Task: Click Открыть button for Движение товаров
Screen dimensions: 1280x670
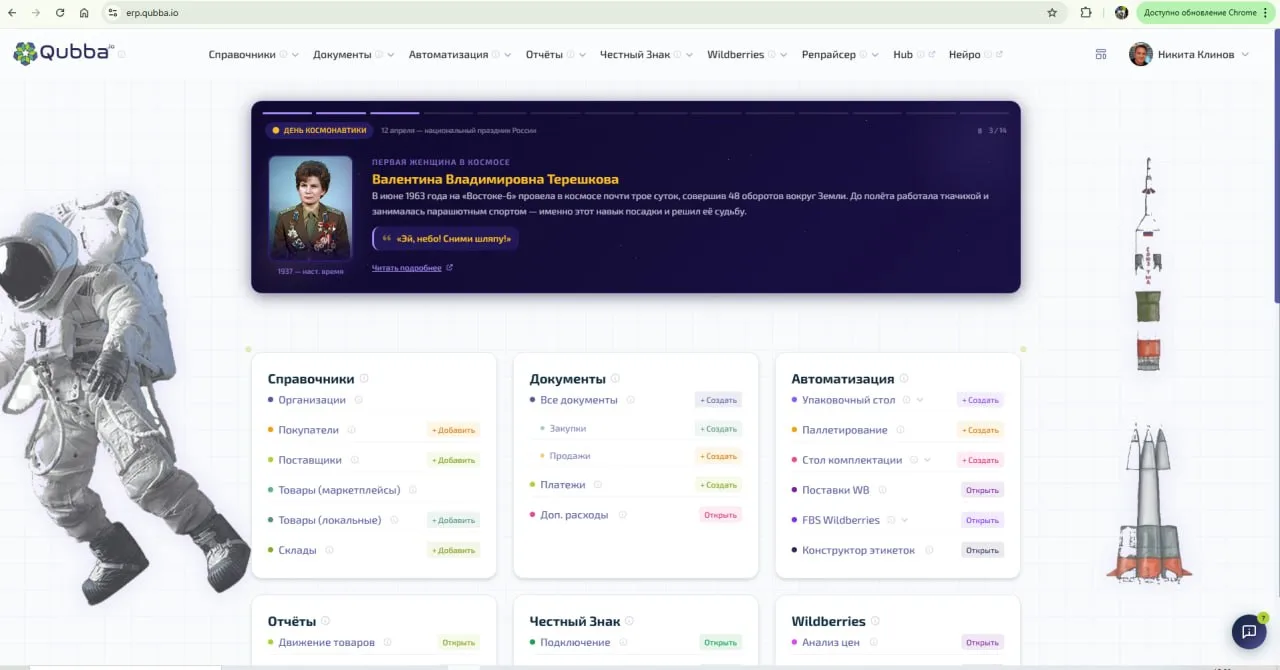Action: click(x=458, y=642)
